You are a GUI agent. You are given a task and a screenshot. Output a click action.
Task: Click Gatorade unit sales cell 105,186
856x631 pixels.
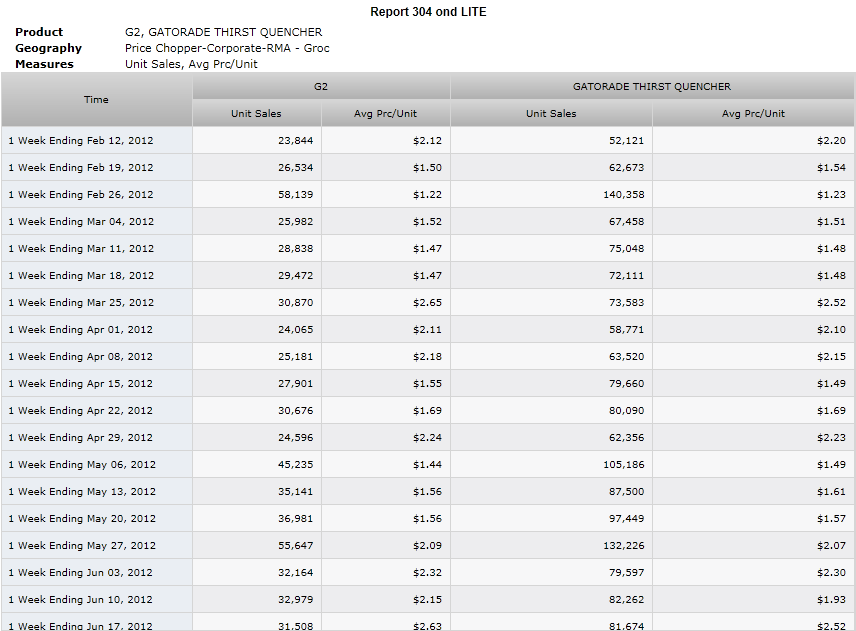click(551, 465)
